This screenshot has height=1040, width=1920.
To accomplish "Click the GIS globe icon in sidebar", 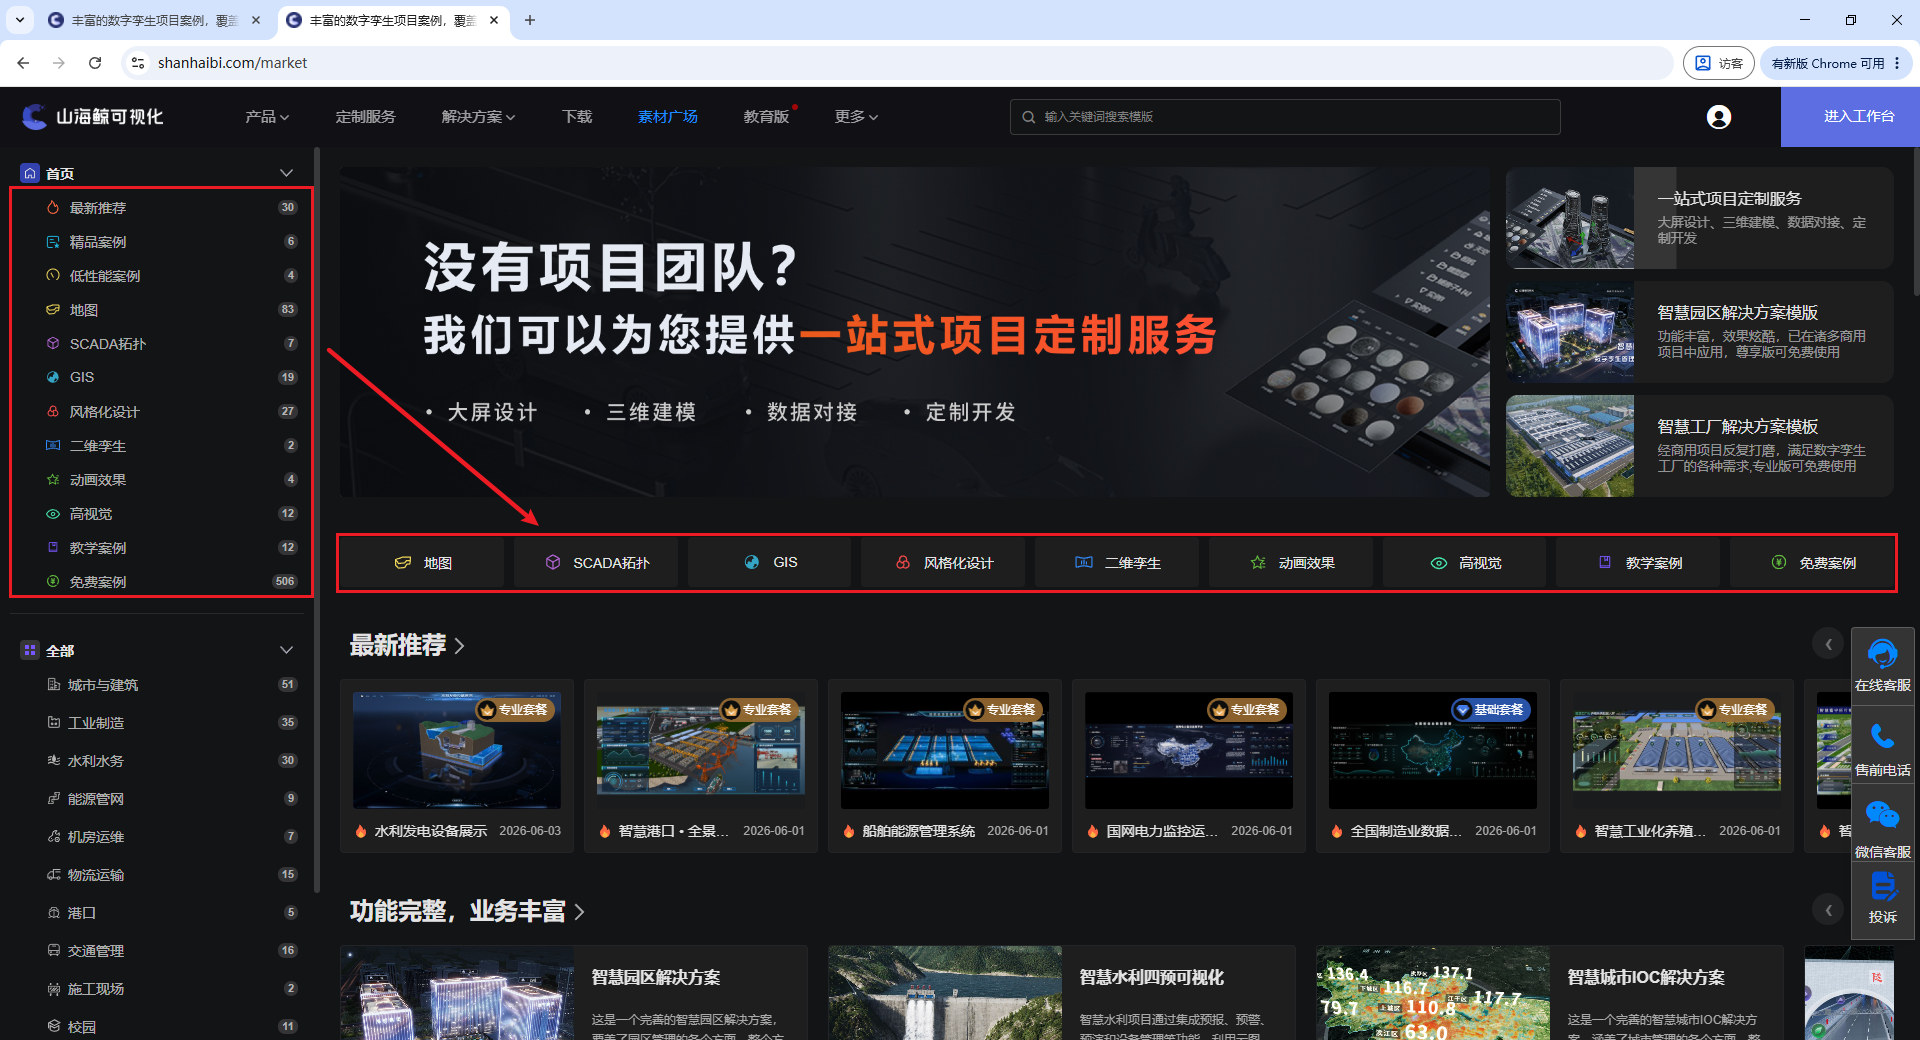I will pyautogui.click(x=53, y=378).
